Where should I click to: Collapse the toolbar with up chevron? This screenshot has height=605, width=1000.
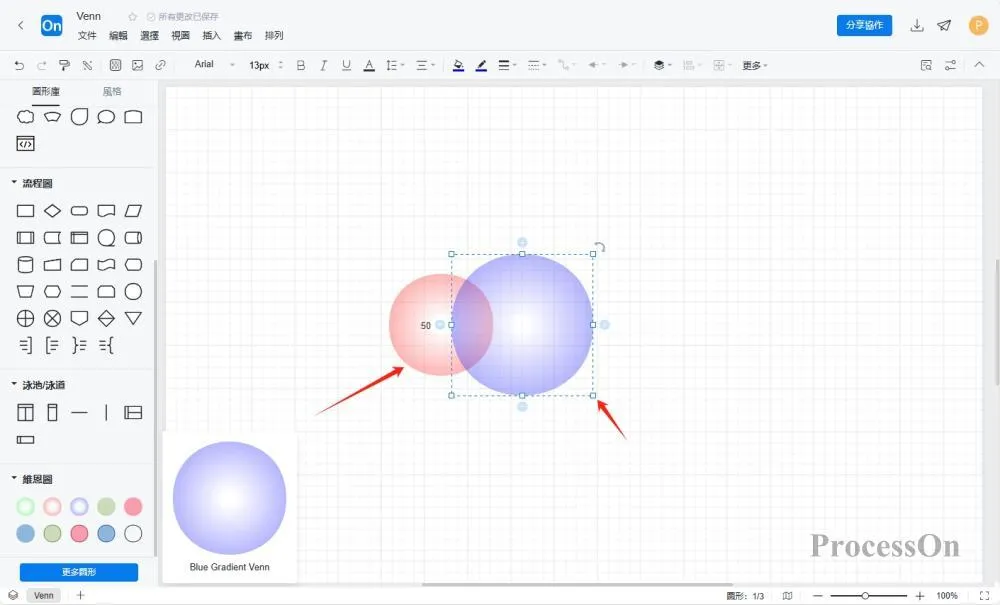point(979,64)
